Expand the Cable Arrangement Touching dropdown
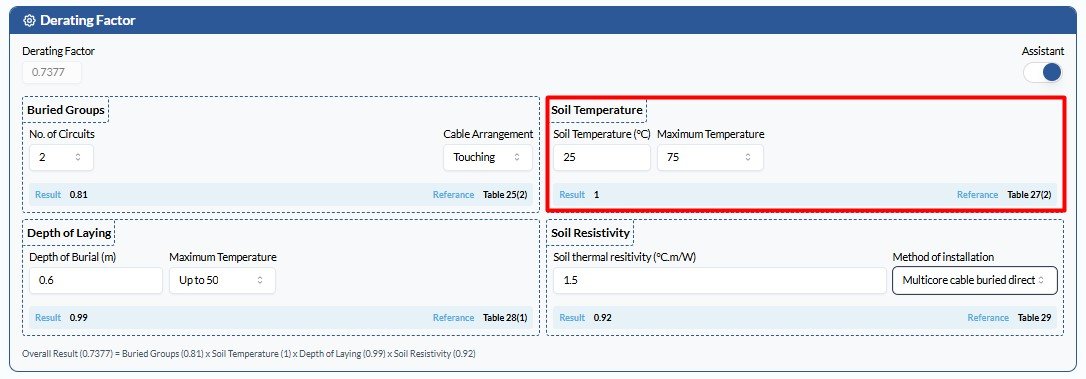Viewport: 1086px width, 379px height. click(x=488, y=157)
